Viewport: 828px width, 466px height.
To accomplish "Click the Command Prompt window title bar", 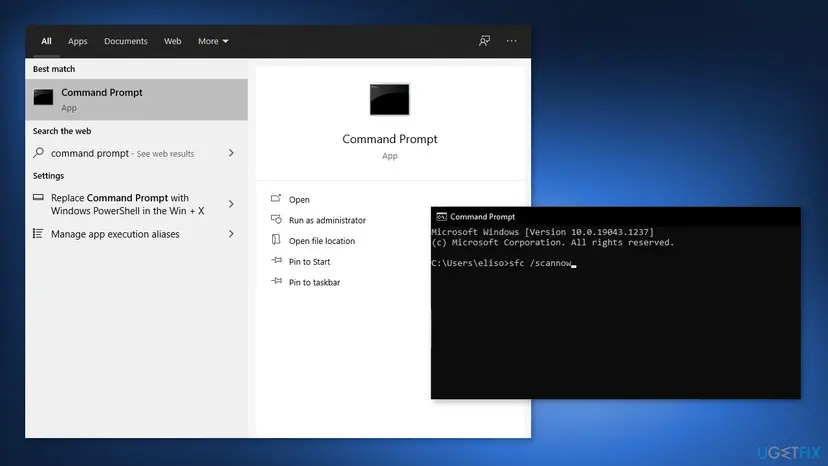I will click(616, 217).
